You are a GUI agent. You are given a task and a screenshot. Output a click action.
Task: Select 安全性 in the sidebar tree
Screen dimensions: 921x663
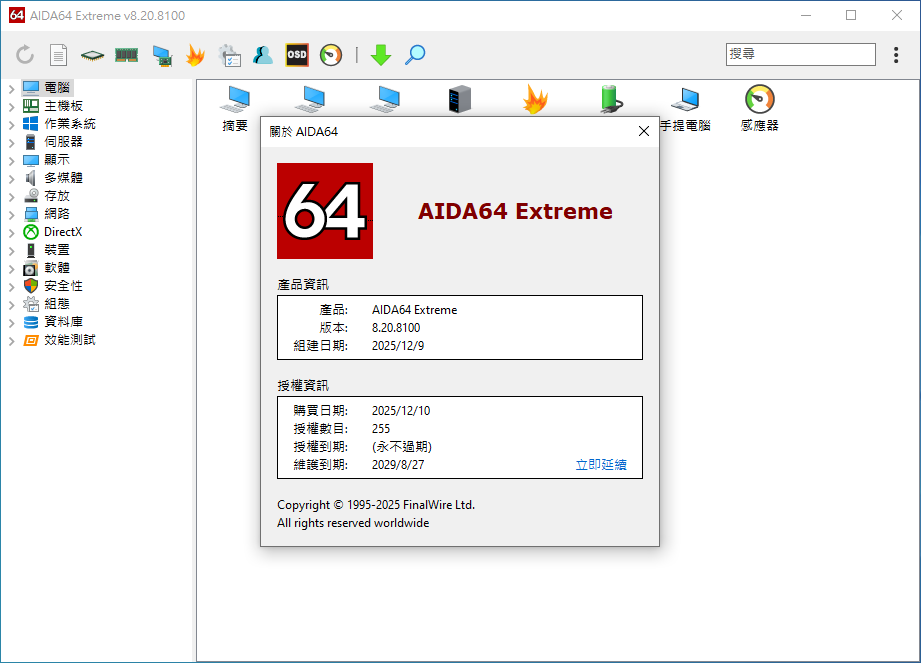pyautogui.click(x=63, y=286)
